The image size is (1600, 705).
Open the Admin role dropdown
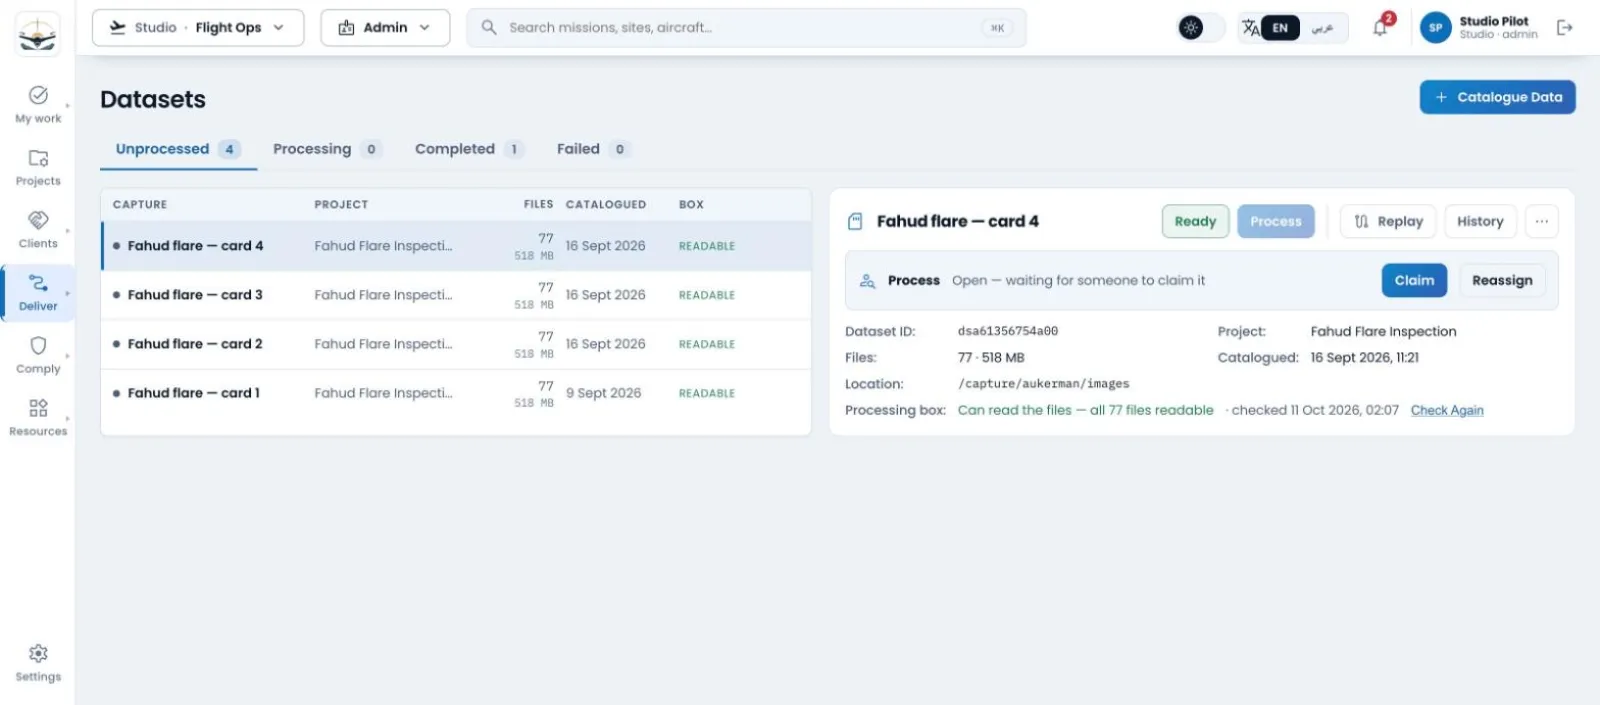coord(385,28)
